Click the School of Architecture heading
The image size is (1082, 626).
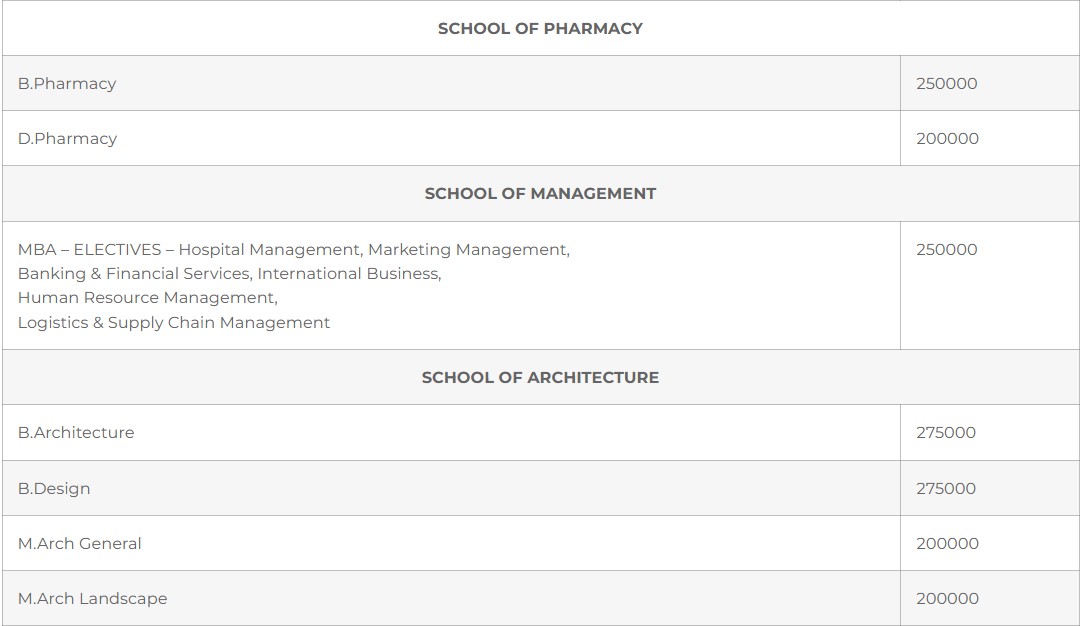click(x=540, y=378)
